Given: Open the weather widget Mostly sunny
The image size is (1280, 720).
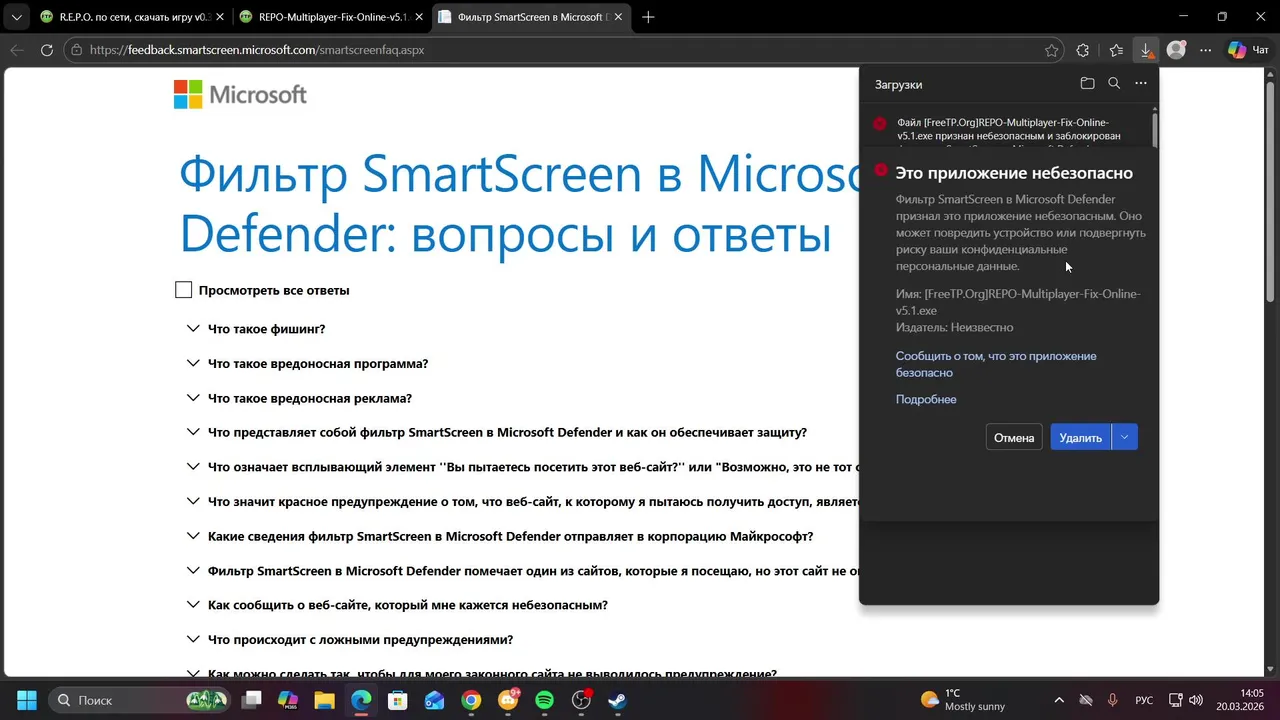Looking at the screenshot, I should 964,700.
